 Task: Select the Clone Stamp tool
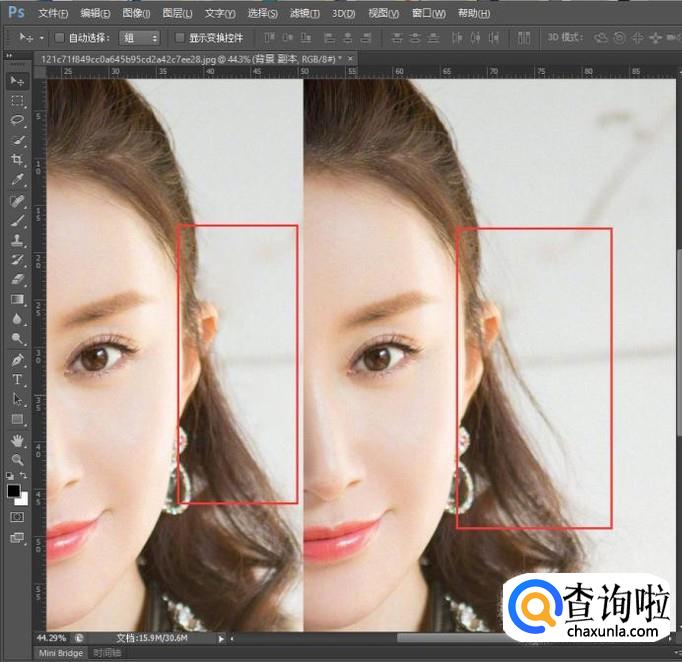tap(17, 240)
